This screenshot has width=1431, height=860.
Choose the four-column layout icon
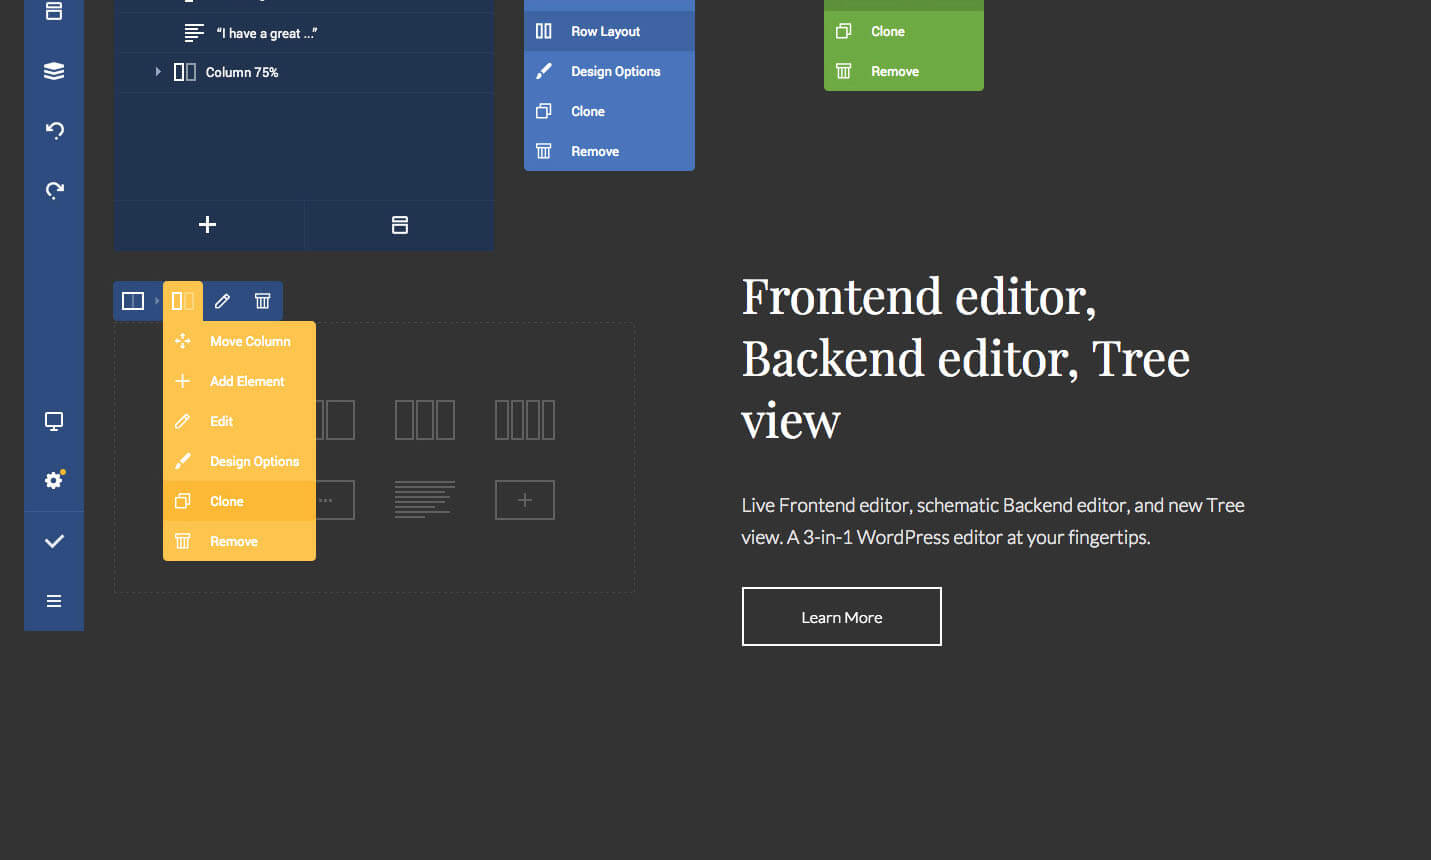pos(525,420)
